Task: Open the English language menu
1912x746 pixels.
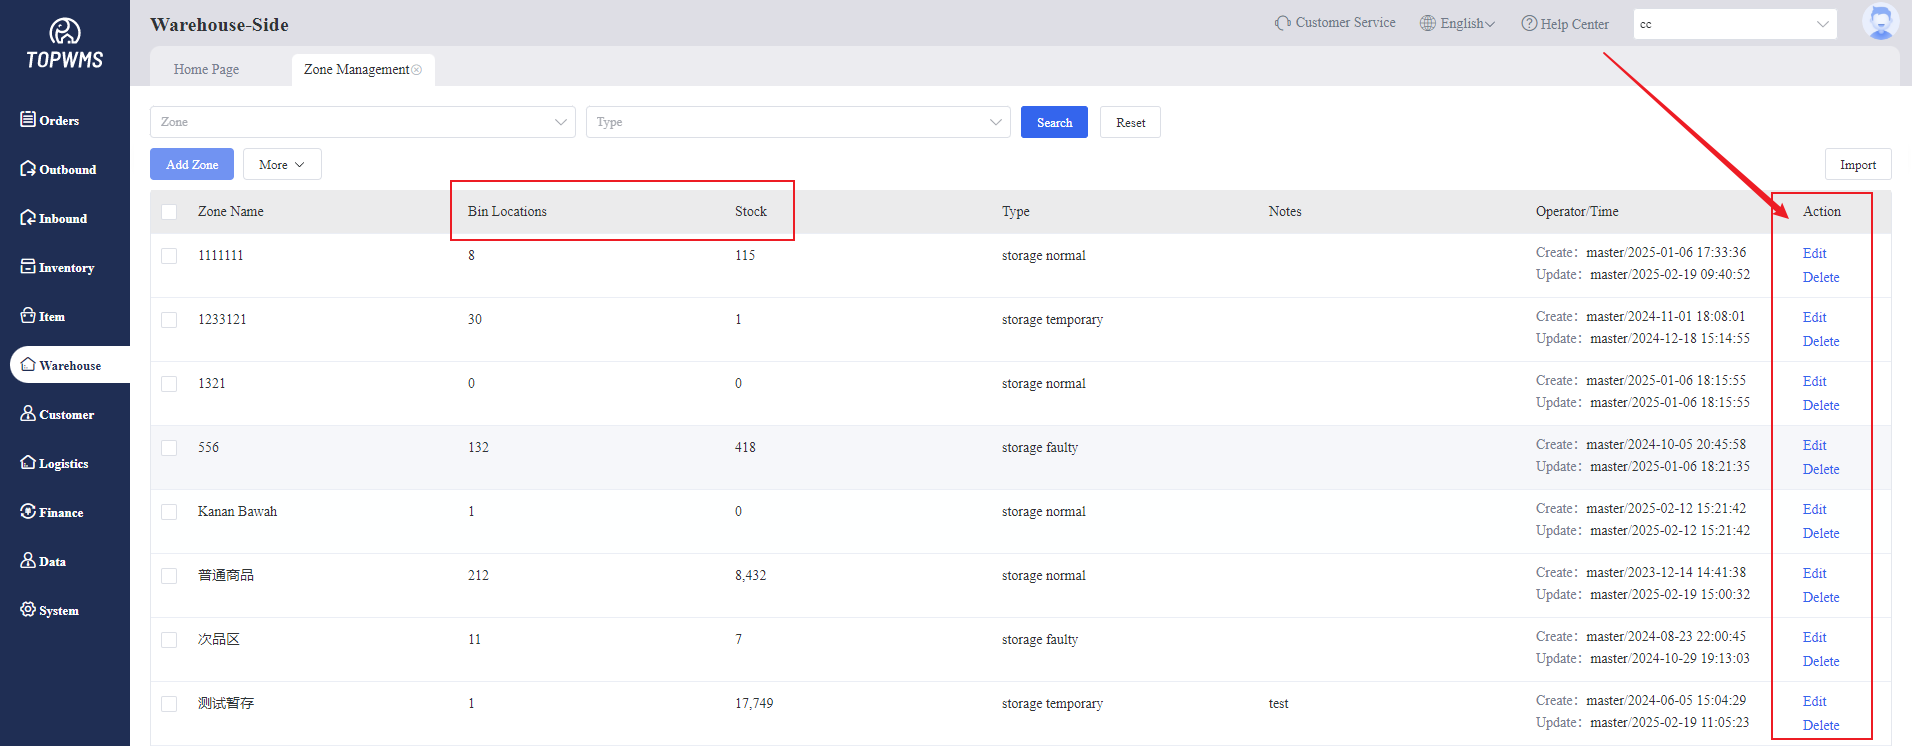Action: tap(1458, 23)
